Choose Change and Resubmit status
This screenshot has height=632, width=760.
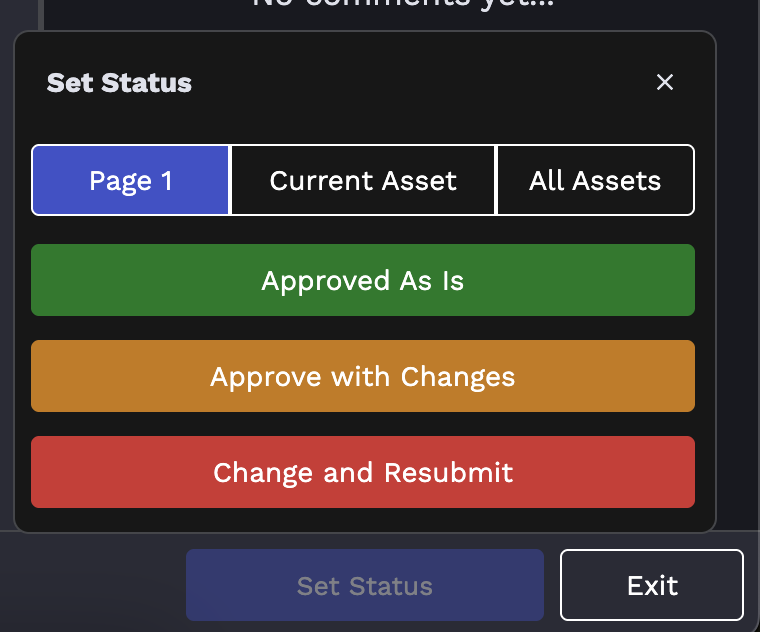[x=363, y=472]
